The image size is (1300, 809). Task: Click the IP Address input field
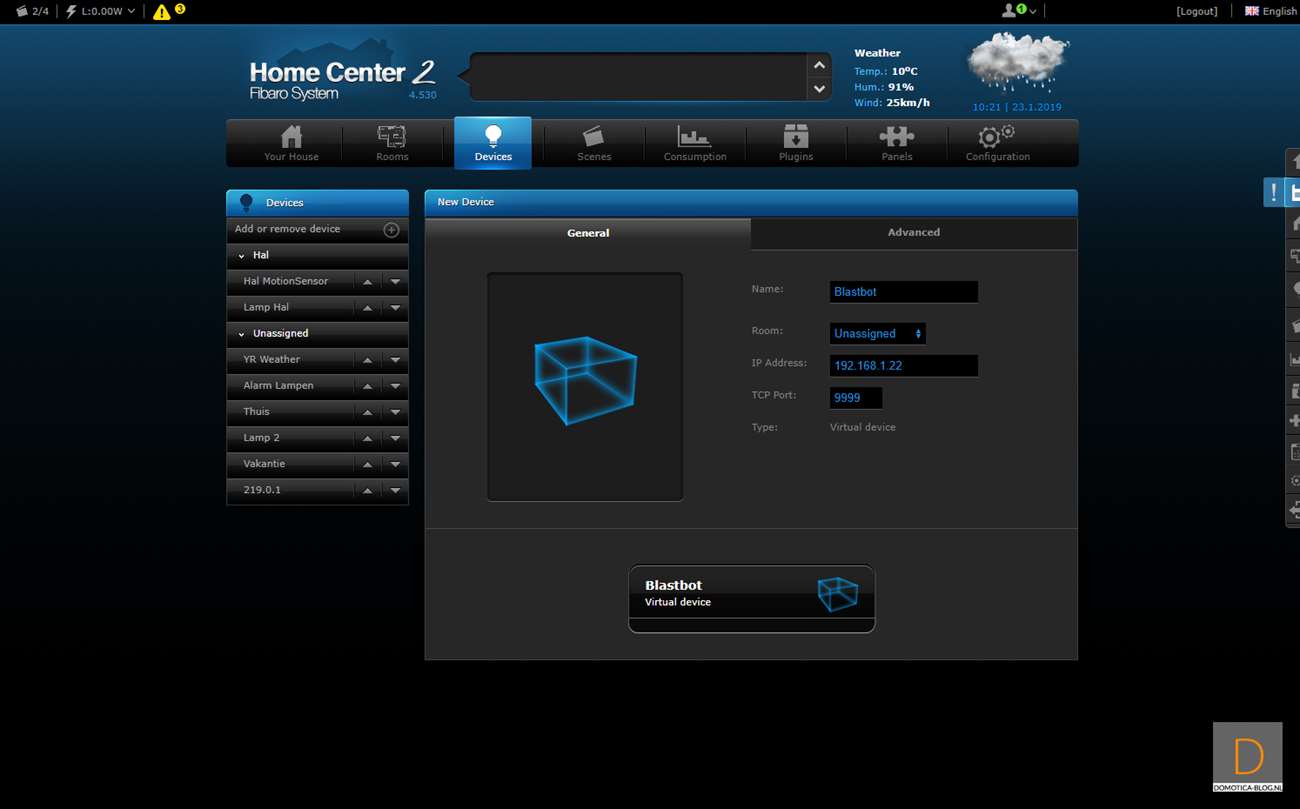[904, 366]
